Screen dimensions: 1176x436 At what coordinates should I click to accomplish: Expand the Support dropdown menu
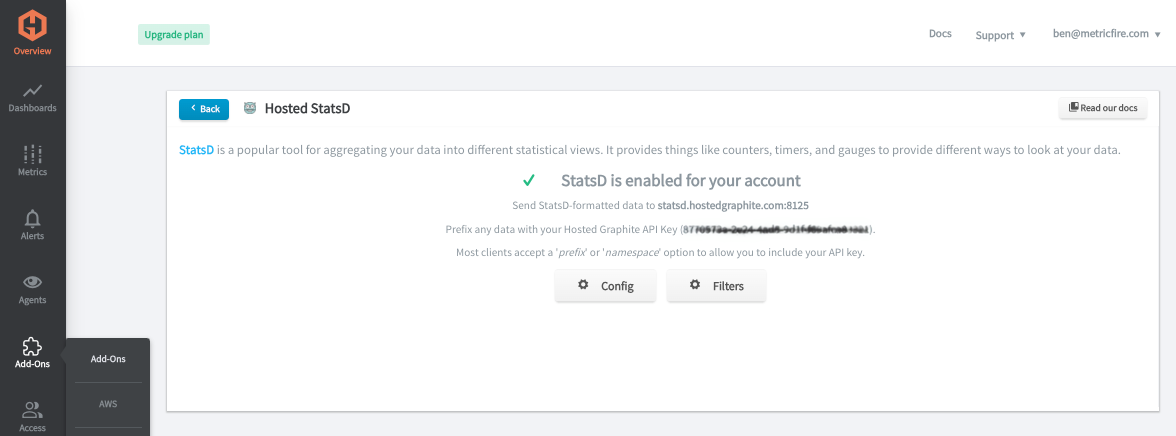tap(1000, 35)
